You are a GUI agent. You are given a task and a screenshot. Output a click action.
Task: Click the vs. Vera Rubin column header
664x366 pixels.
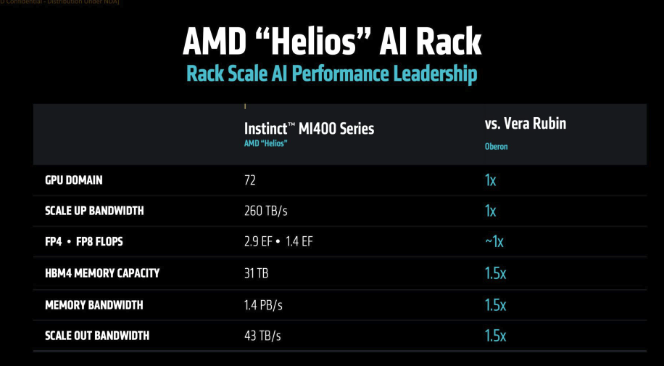coord(526,124)
